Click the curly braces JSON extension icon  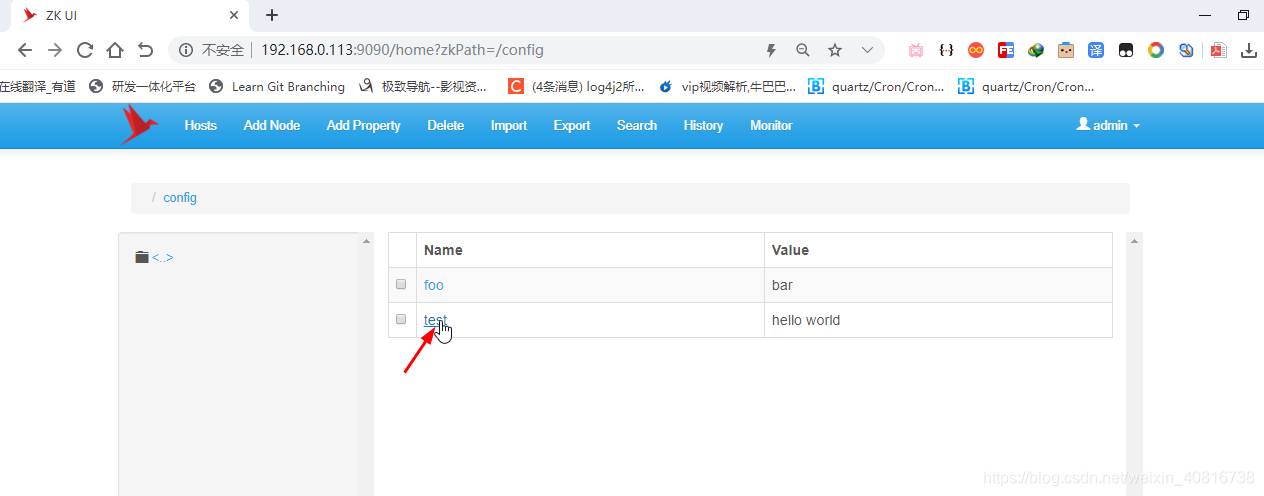(x=946, y=50)
